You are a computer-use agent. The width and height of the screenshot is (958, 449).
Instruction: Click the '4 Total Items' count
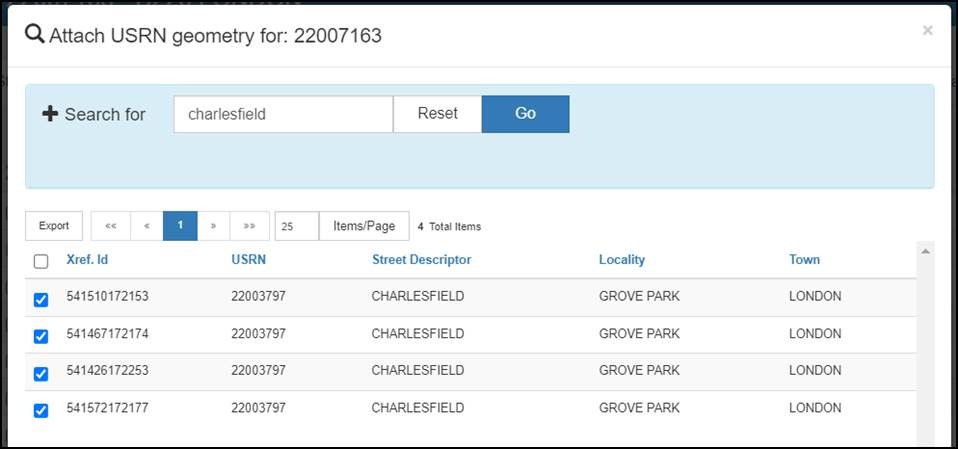(449, 227)
